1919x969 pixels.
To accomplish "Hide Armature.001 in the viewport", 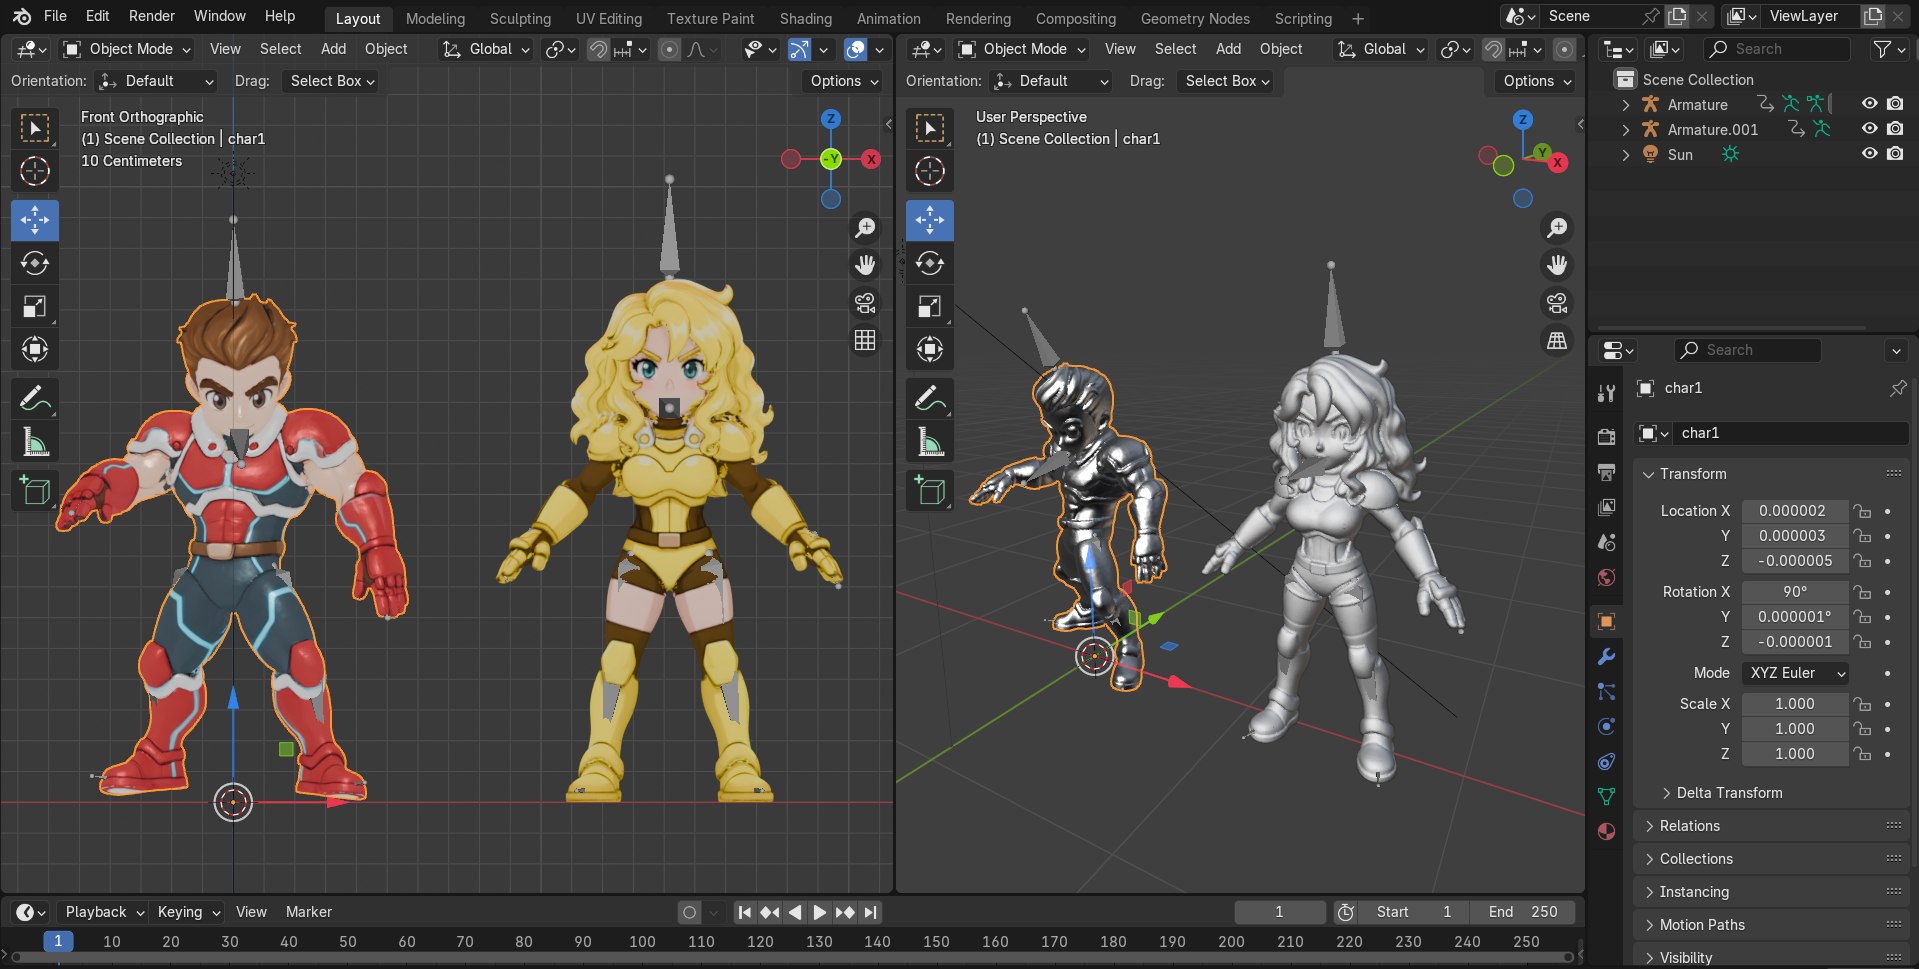I will point(1869,129).
